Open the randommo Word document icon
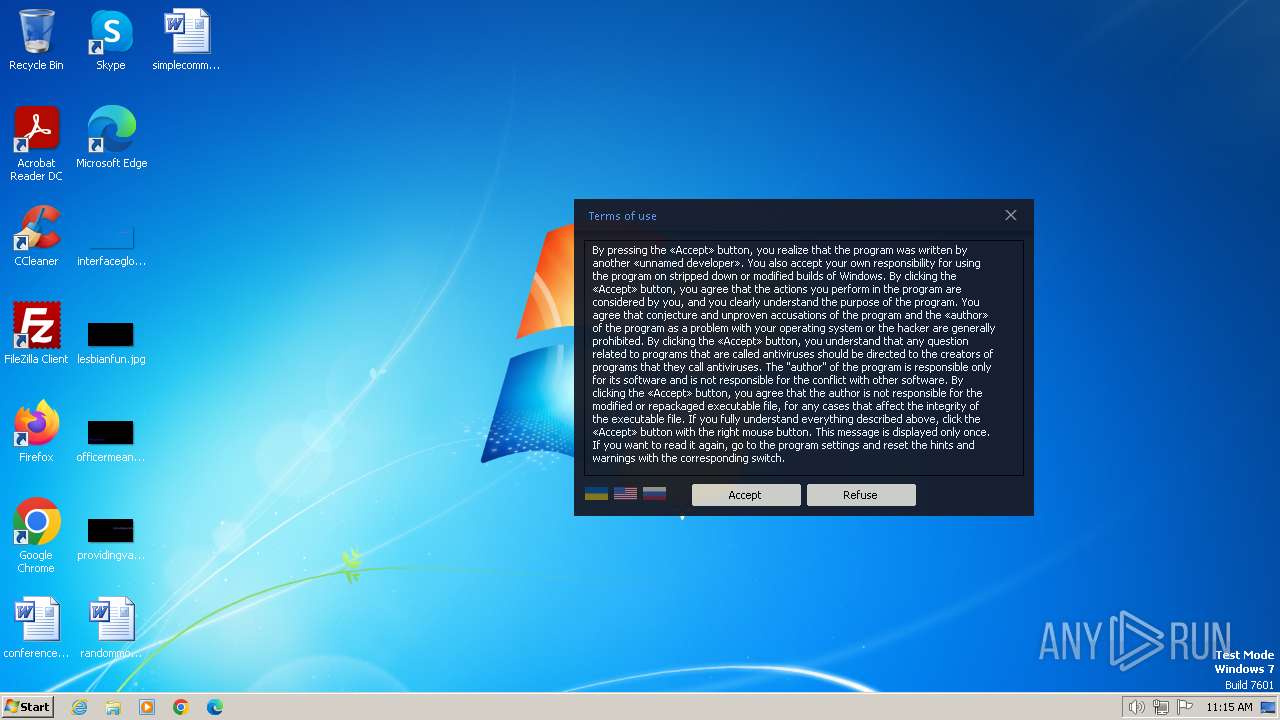1280x720 pixels. coord(111,628)
